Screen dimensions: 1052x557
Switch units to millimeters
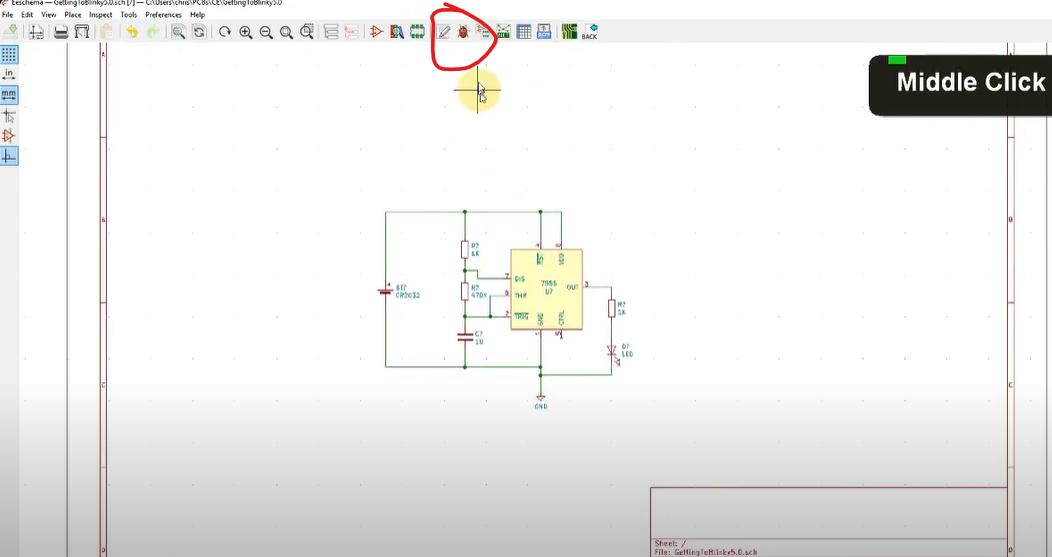(9, 95)
